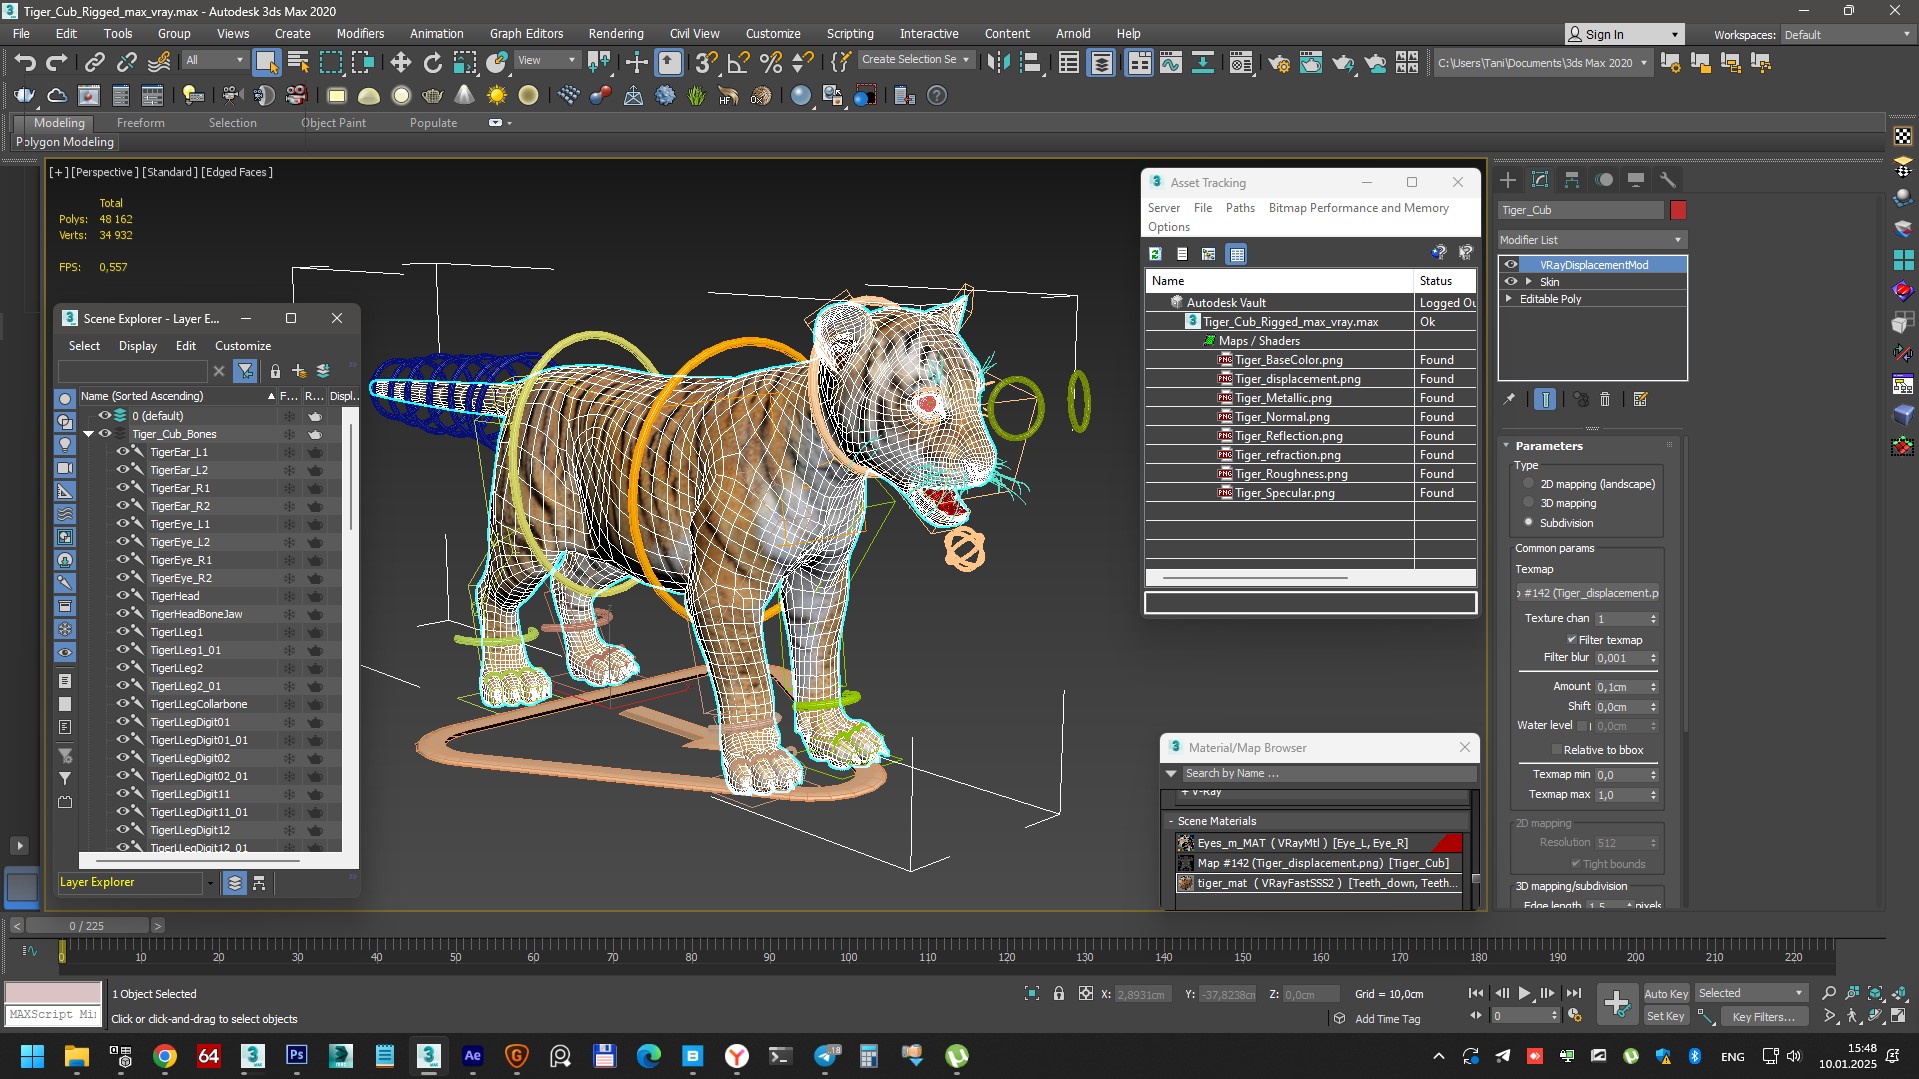Hide TigerHead with its eye icon
The image size is (1919, 1079).
[x=122, y=596]
